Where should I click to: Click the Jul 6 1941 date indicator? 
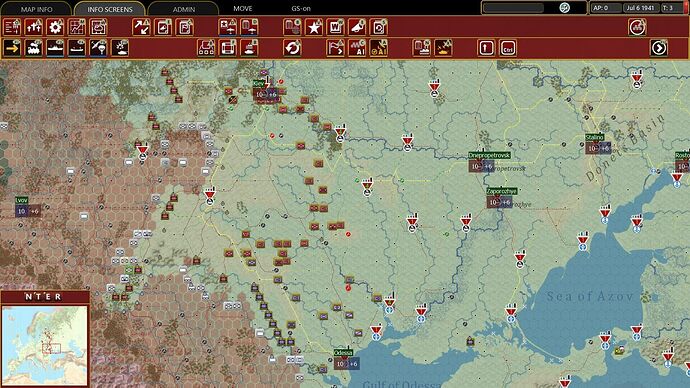(x=640, y=8)
